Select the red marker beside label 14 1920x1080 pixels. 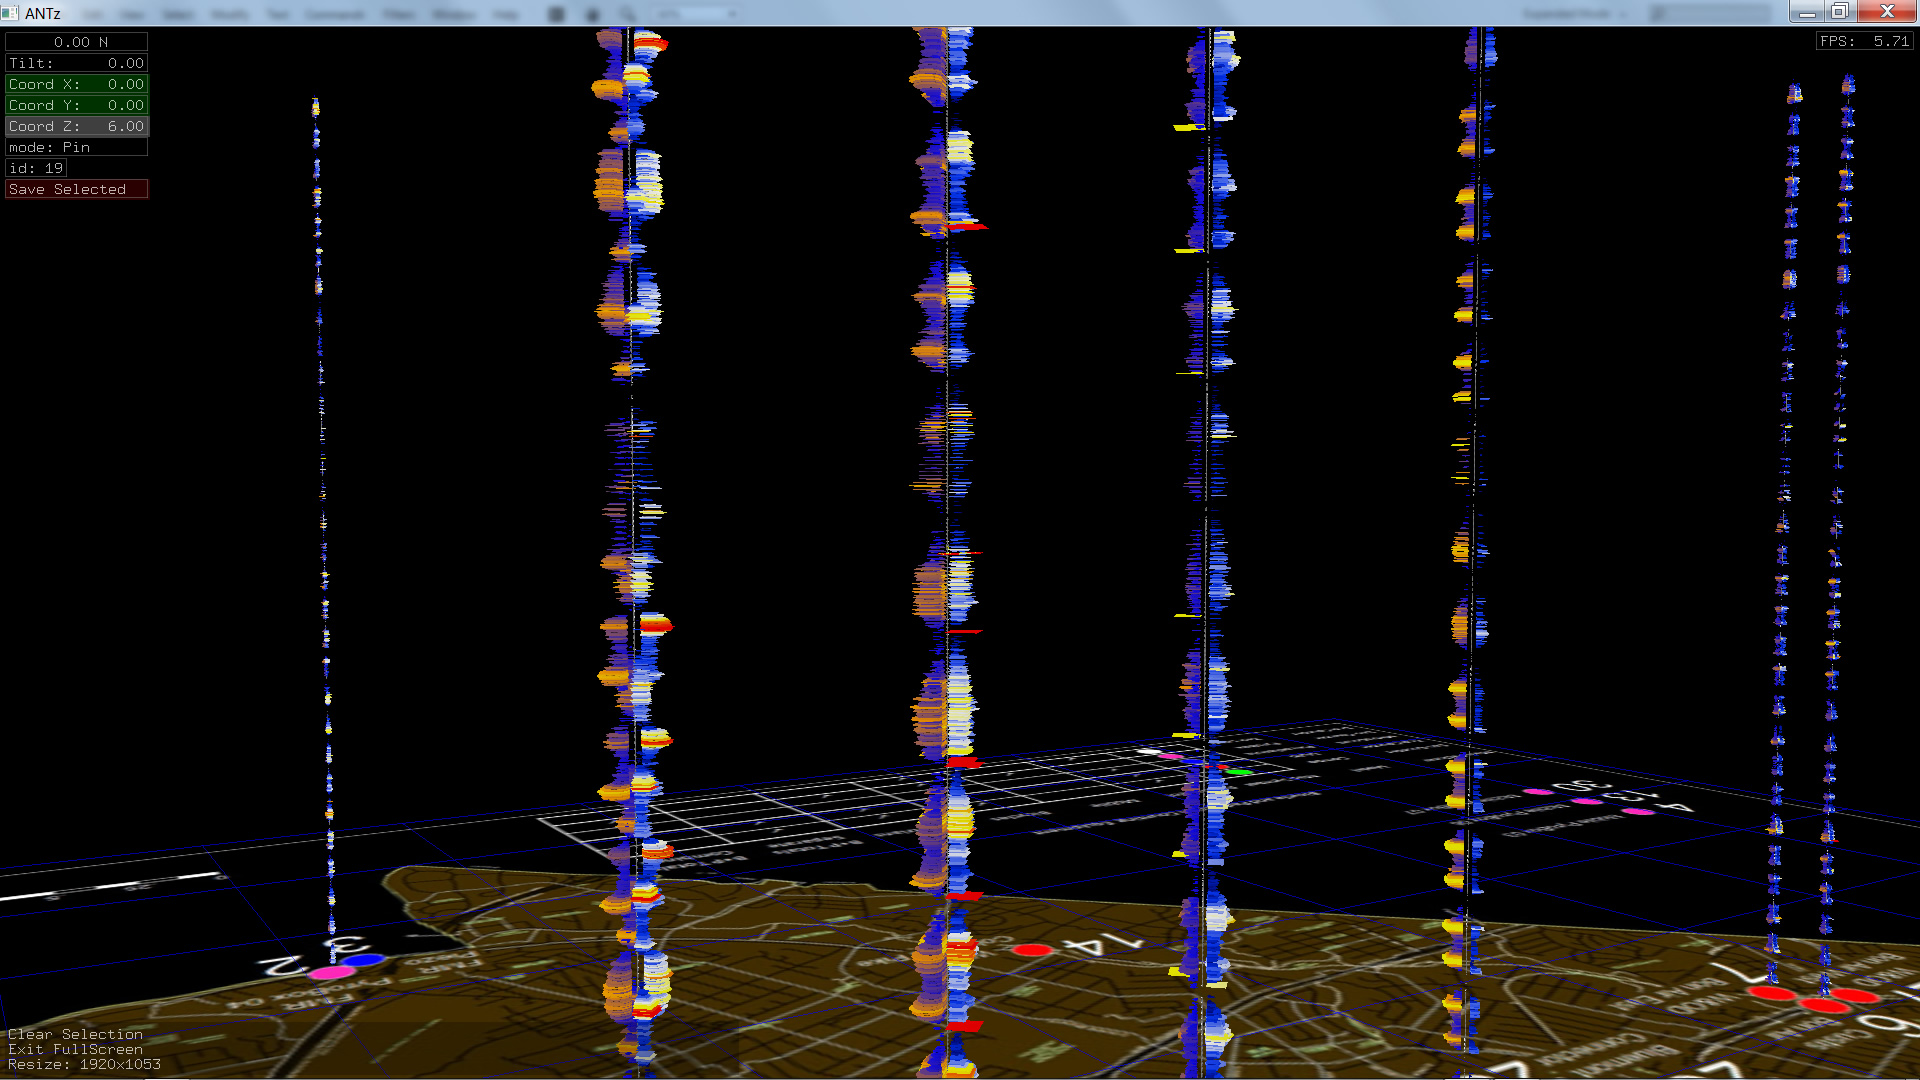pos(1032,950)
